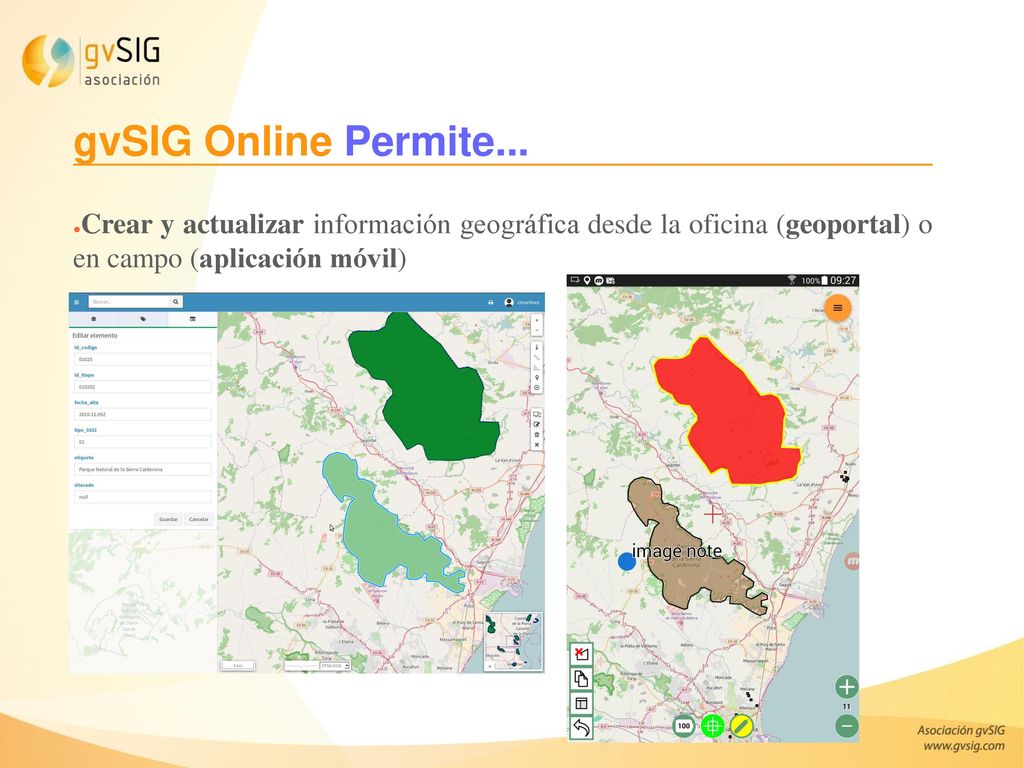Click the www.gvsig.com link
The width and height of the screenshot is (1024, 768).
click(963, 746)
